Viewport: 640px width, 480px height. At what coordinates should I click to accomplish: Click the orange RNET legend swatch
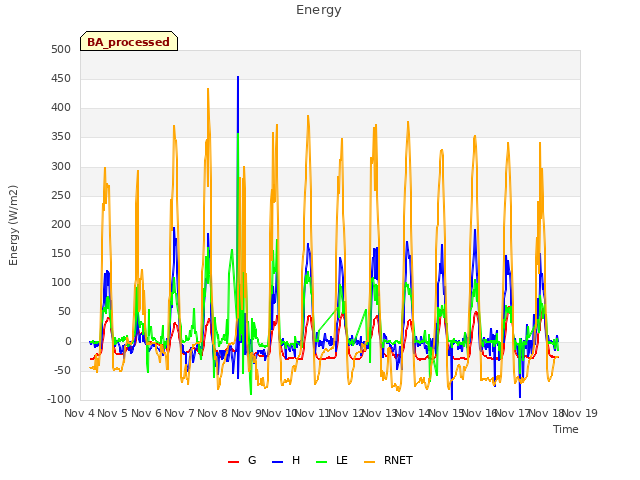369,462
